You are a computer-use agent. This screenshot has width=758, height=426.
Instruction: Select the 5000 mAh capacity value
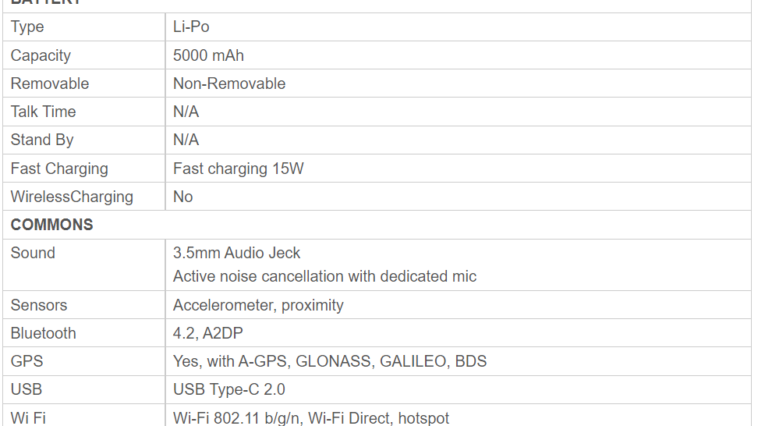(208, 55)
